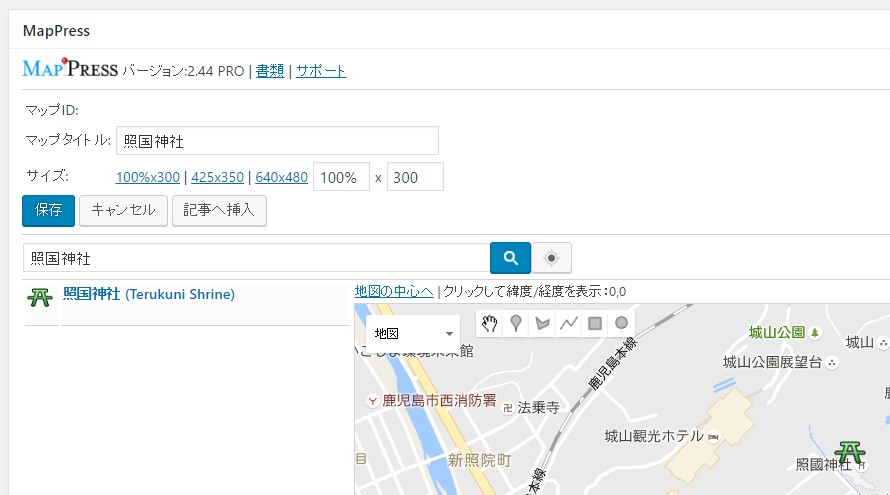Image resolution: width=890 pixels, height=495 pixels.
Task: Select the marker drawing tool
Action: pyautogui.click(x=515, y=324)
